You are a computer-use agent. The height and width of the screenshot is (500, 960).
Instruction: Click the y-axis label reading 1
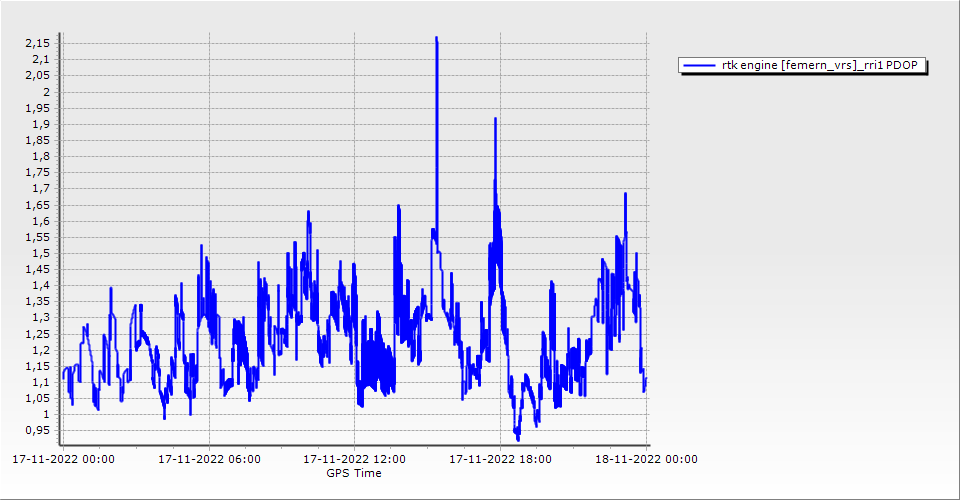(45, 414)
